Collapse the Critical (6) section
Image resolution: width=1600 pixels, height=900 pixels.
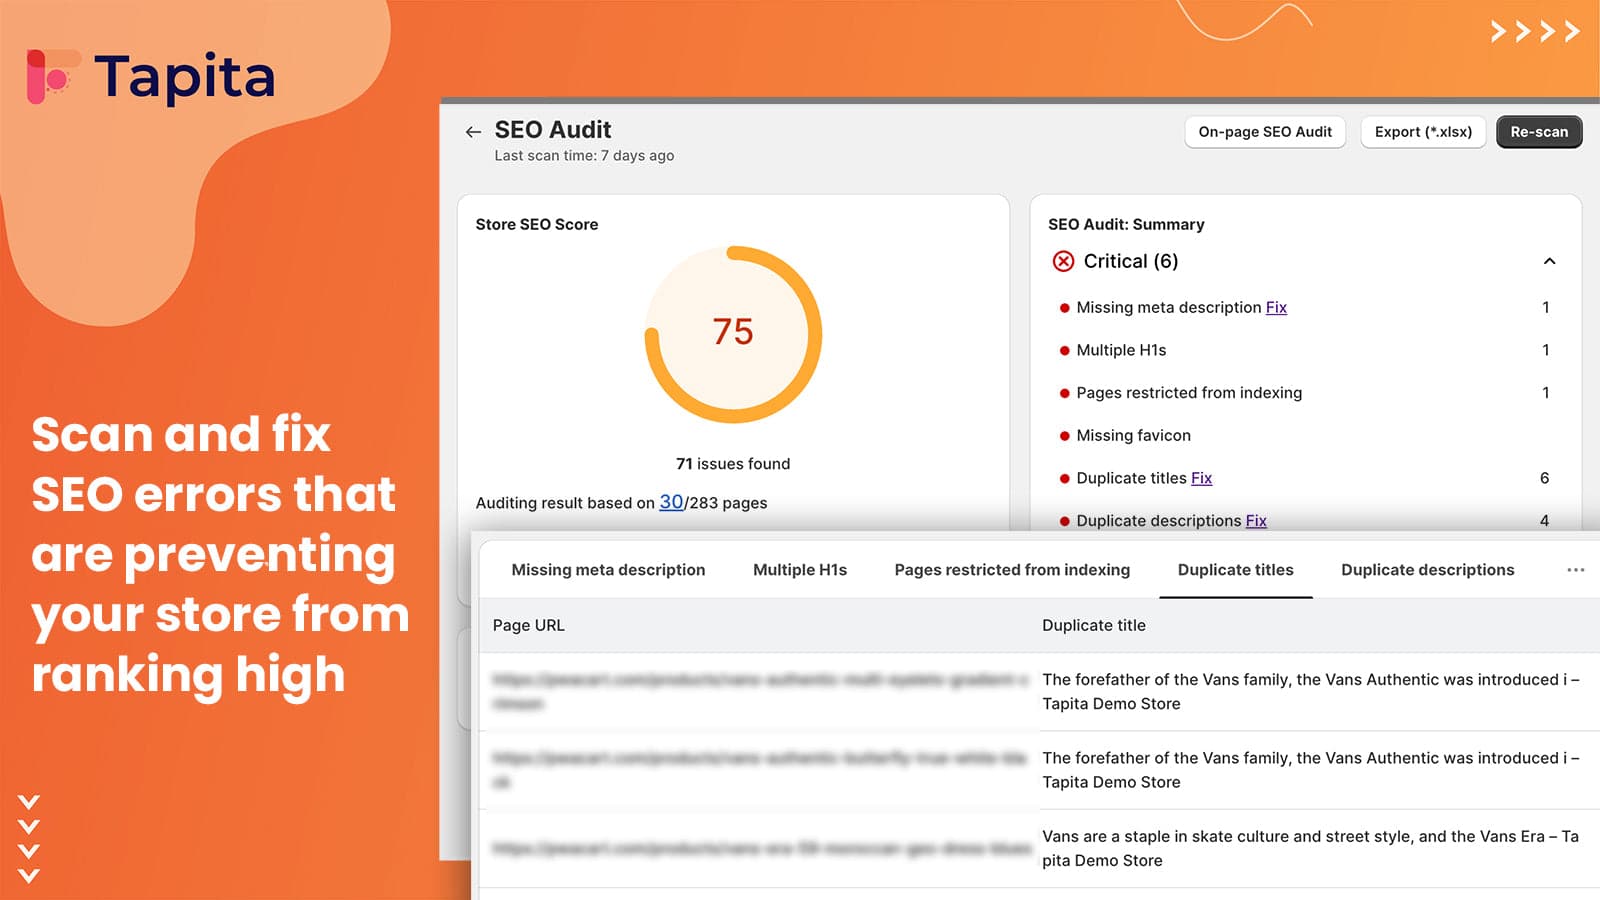point(1549,261)
